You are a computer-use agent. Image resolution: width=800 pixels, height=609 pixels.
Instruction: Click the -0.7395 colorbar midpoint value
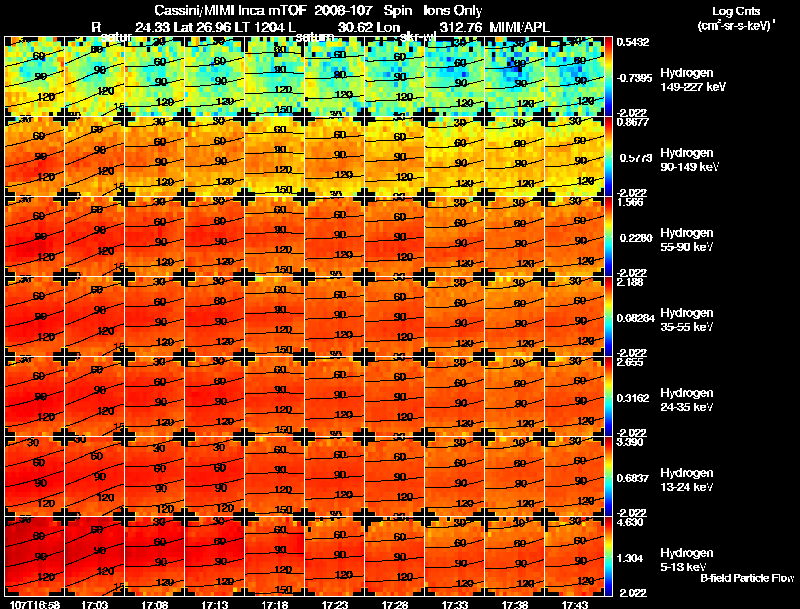(x=634, y=78)
